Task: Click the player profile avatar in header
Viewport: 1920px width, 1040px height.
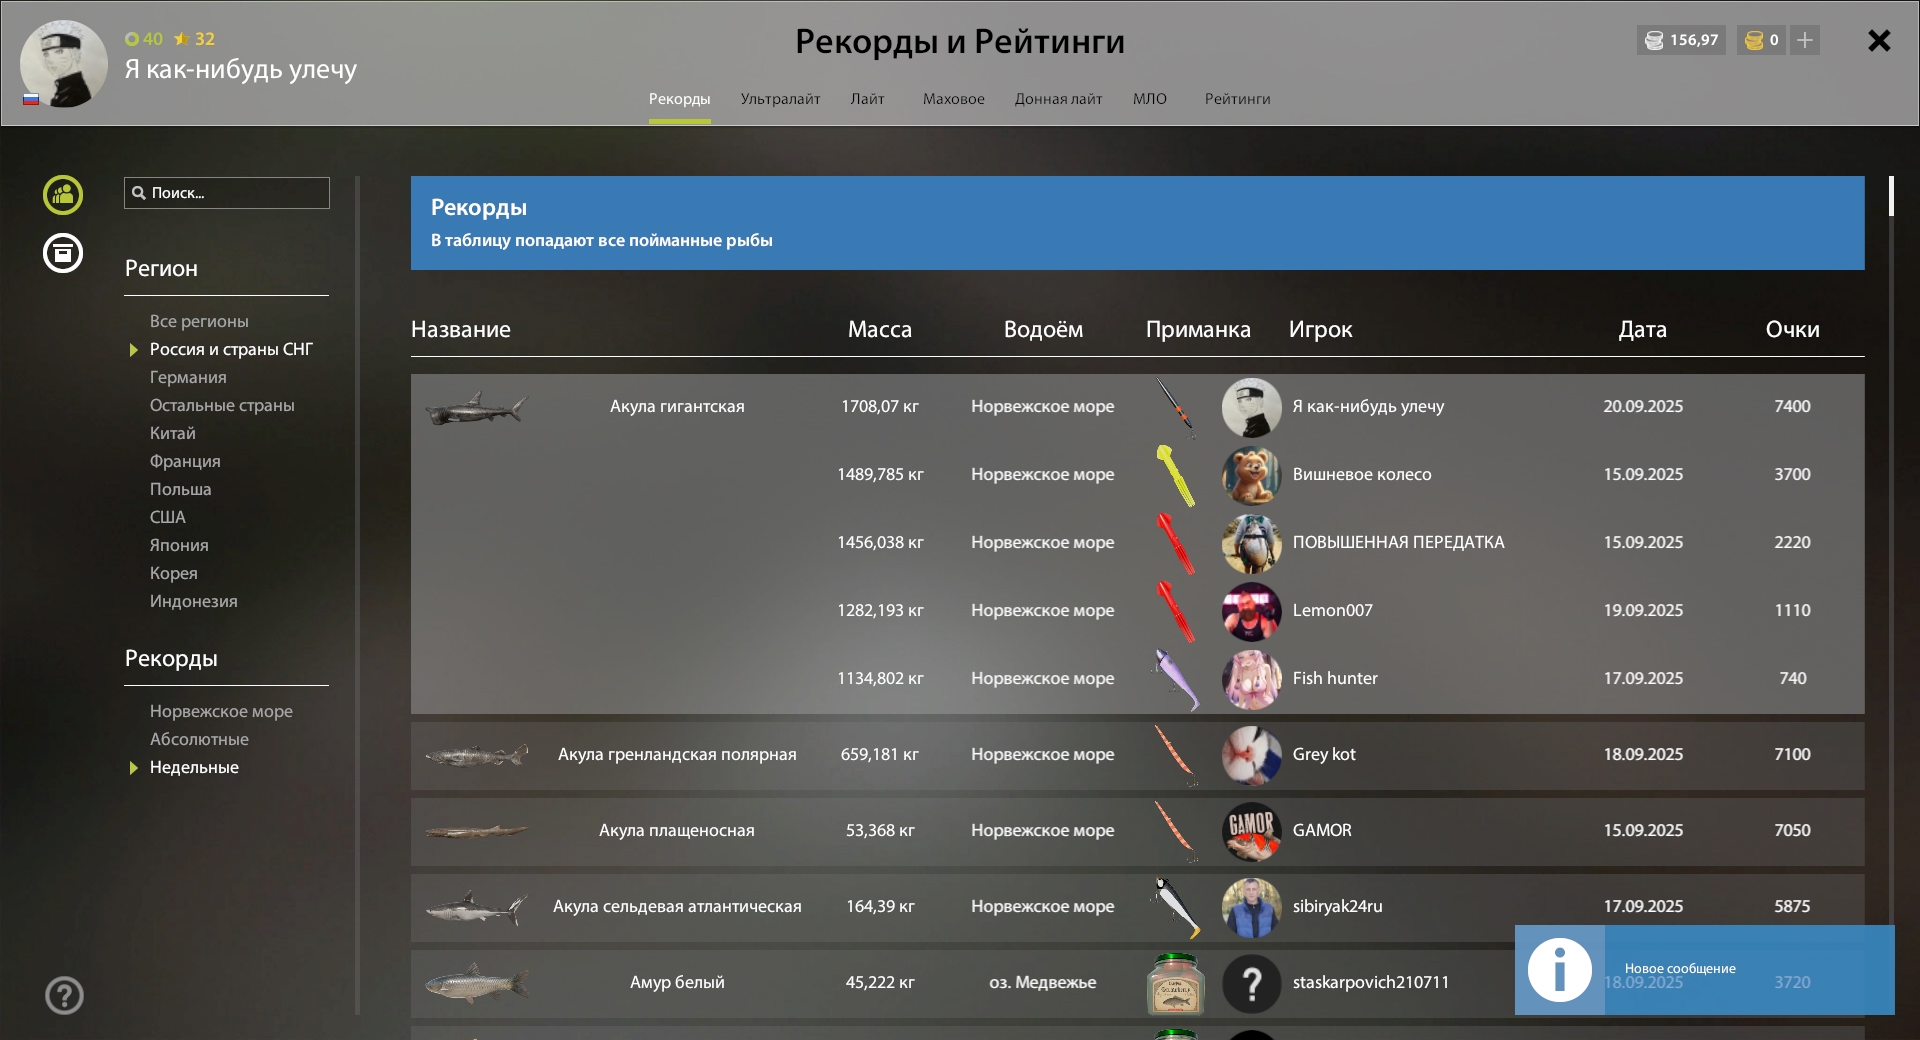Action: point(64,63)
